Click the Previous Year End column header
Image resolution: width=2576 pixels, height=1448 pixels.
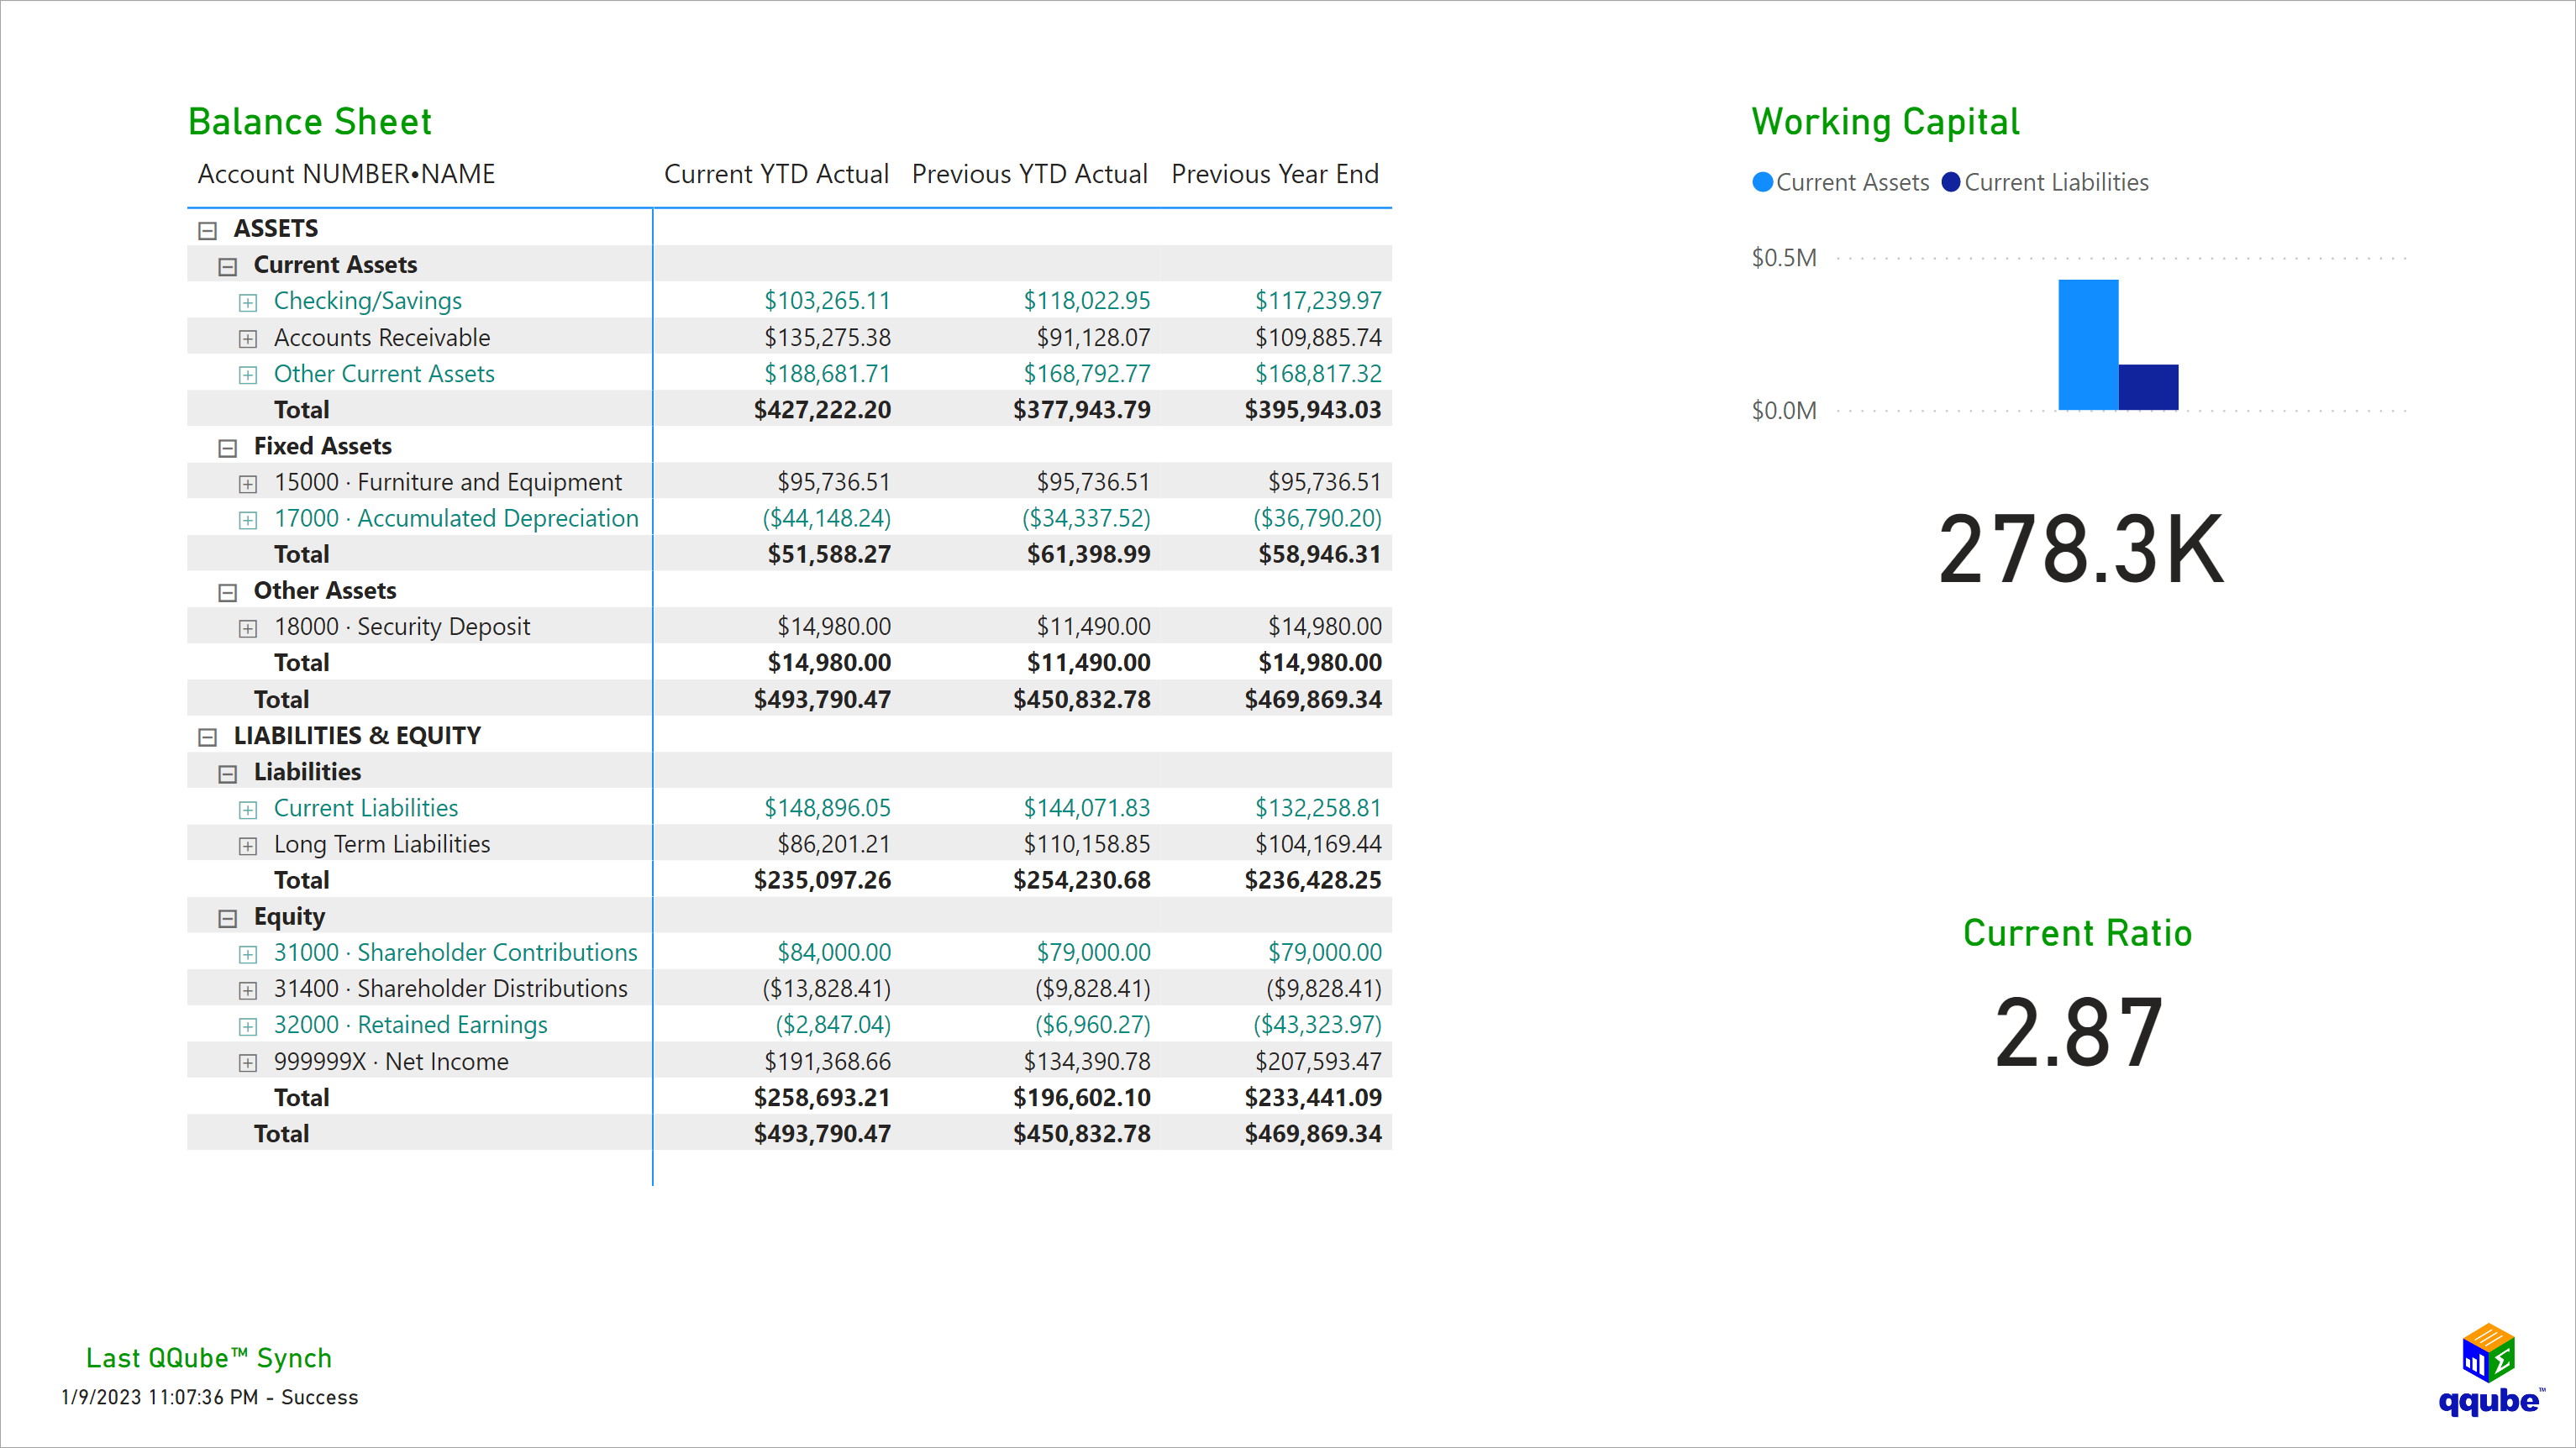[1276, 174]
